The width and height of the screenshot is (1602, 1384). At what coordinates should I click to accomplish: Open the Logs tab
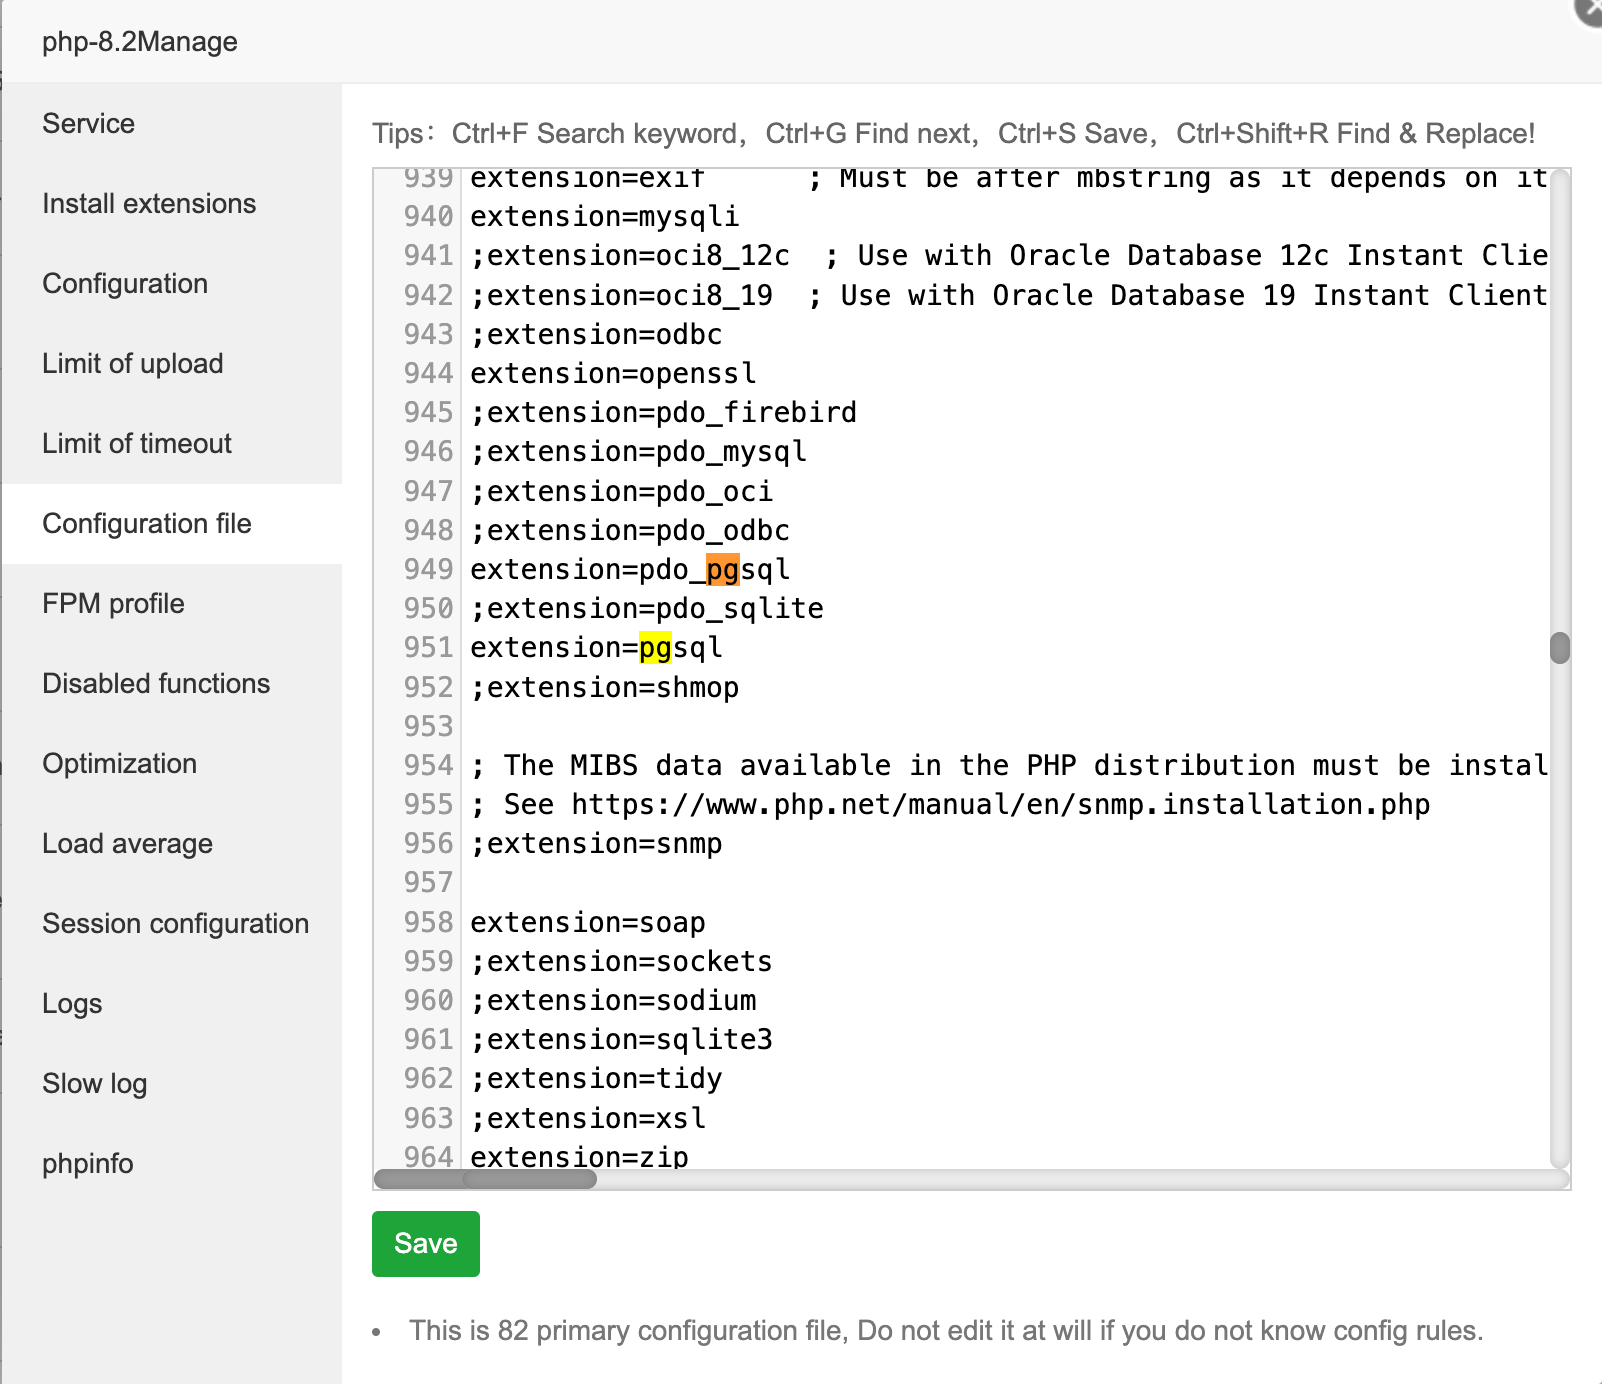tap(72, 1004)
